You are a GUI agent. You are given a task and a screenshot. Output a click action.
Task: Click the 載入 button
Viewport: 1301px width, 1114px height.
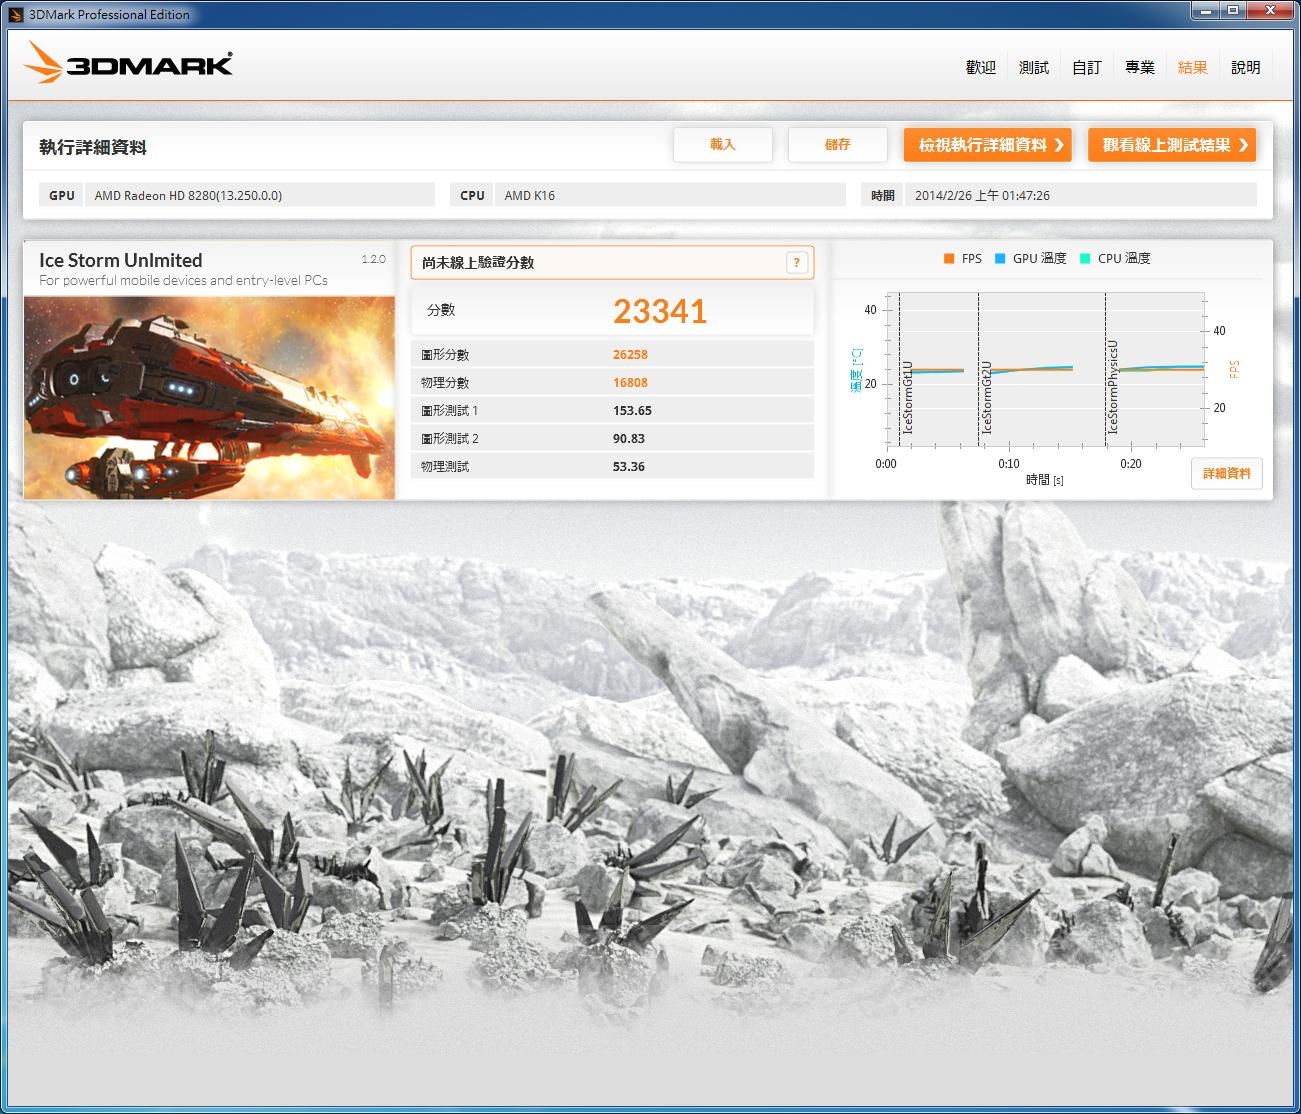click(x=723, y=145)
